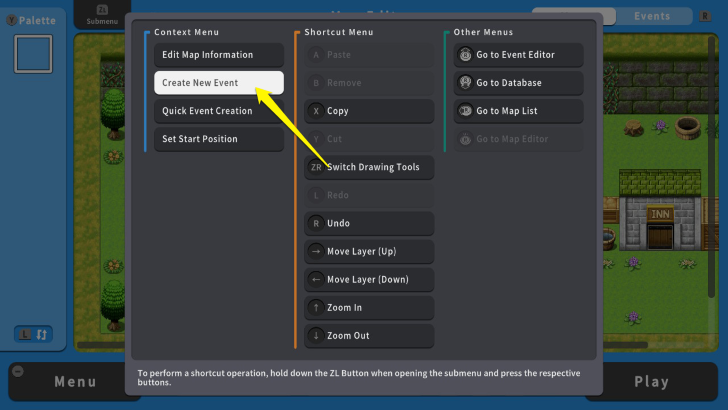Screen dimensions: 728x410
Task: Click the INN building on the map
Action: 660,210
